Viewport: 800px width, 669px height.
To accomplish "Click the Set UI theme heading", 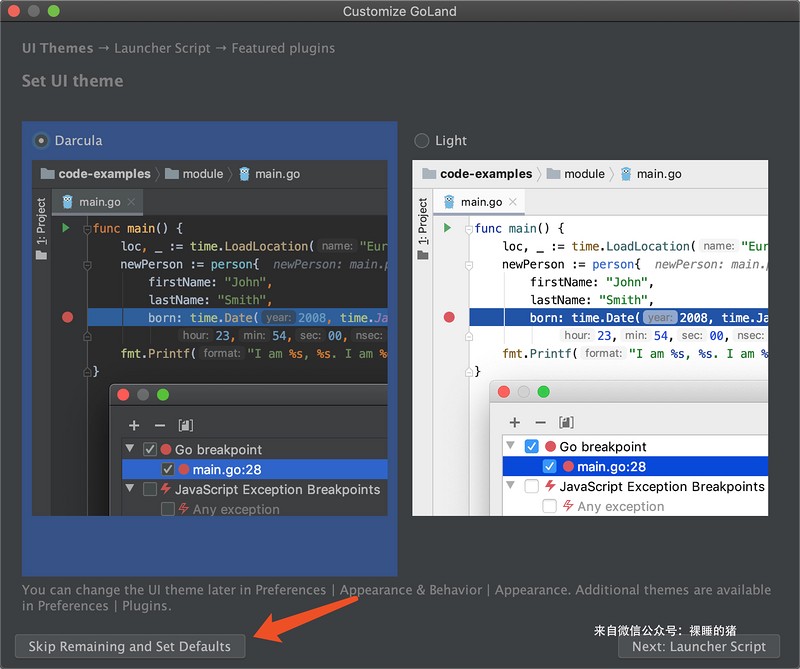I will 72,81.
